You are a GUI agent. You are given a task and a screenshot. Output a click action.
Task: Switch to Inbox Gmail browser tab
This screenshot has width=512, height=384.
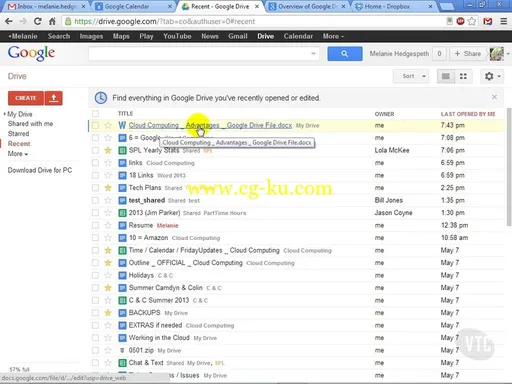[x=46, y=6]
